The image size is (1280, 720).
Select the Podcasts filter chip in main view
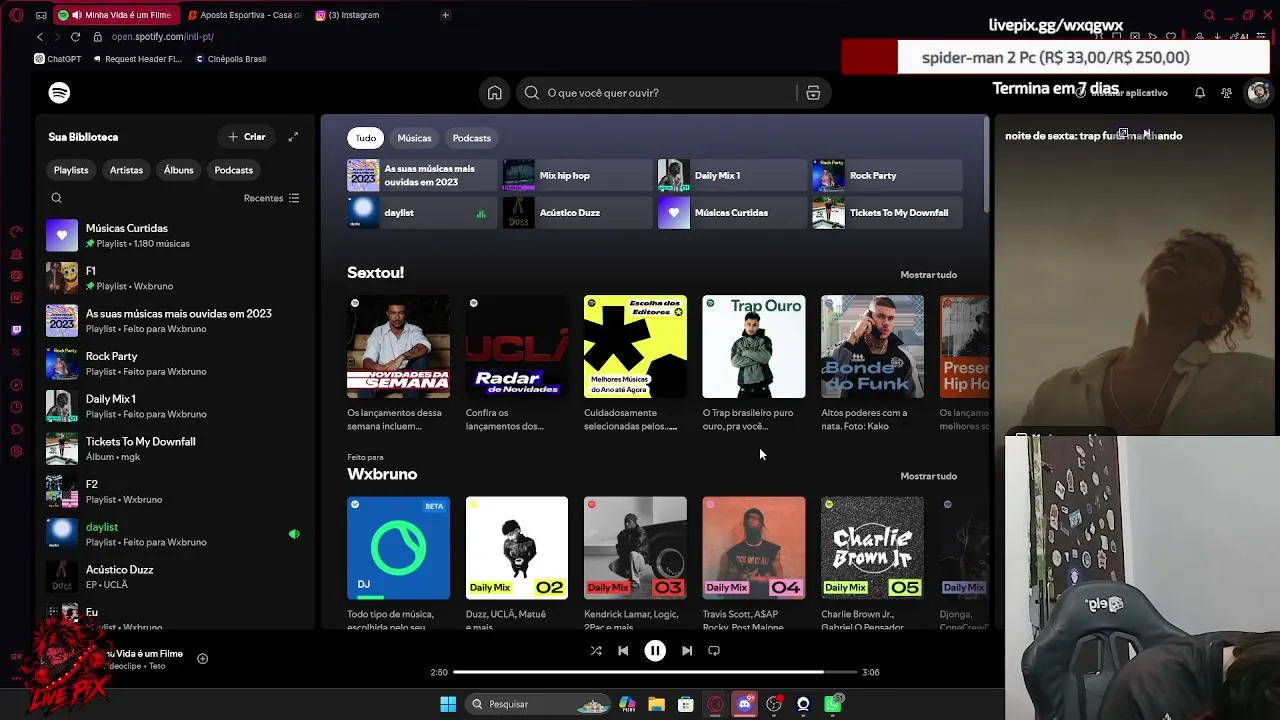pos(472,138)
